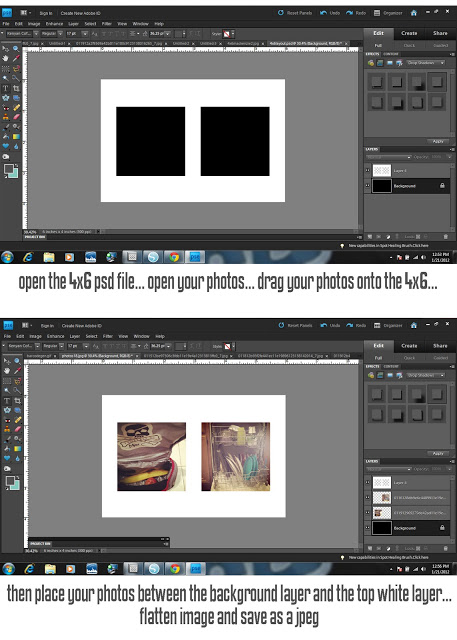Select the Rectangular Marquee tool in upper screenshot
Viewport: 457px width, 640px height.
[x=6, y=68]
